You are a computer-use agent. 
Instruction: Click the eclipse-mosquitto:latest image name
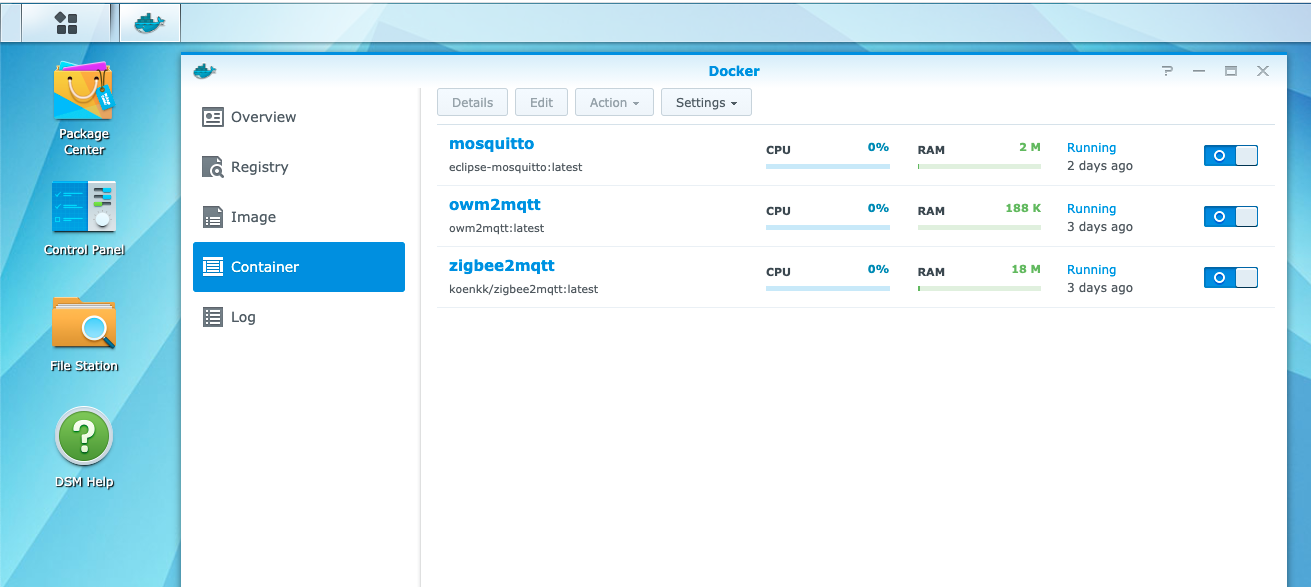515,167
